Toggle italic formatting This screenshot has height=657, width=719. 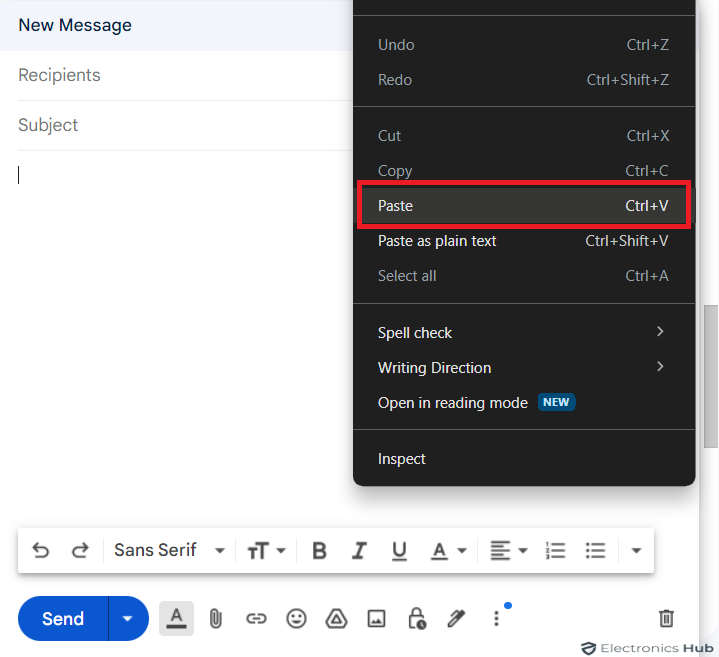tap(359, 550)
